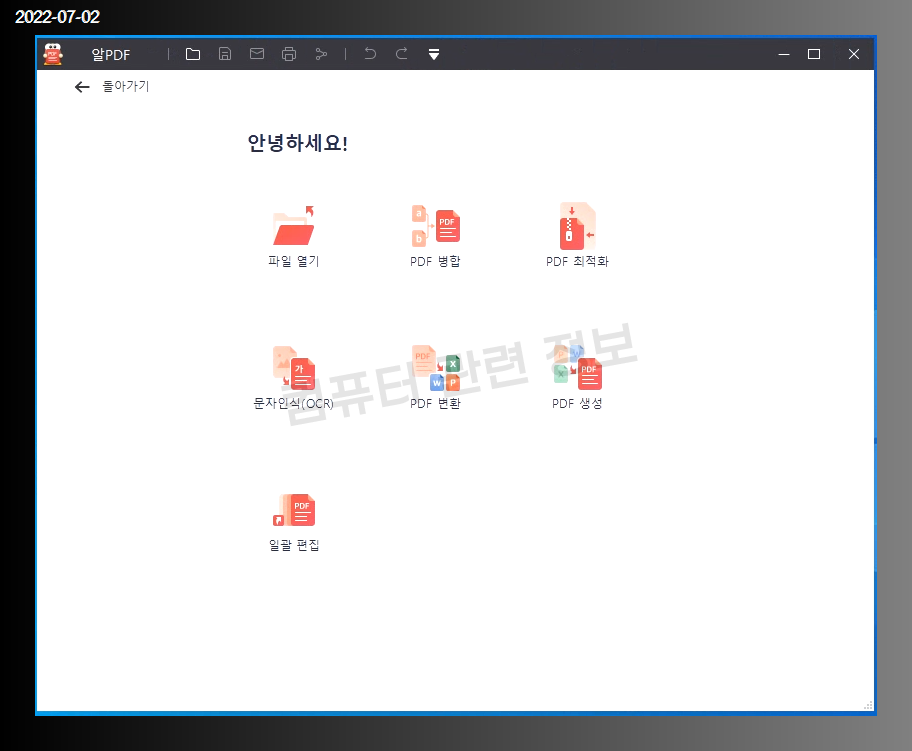
Task: Click the redo arrow in the toolbar
Action: (x=402, y=54)
